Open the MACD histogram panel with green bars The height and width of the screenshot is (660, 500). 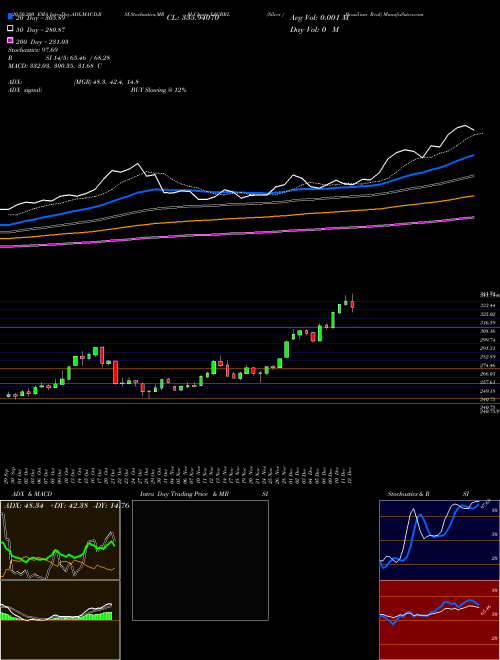point(60,620)
